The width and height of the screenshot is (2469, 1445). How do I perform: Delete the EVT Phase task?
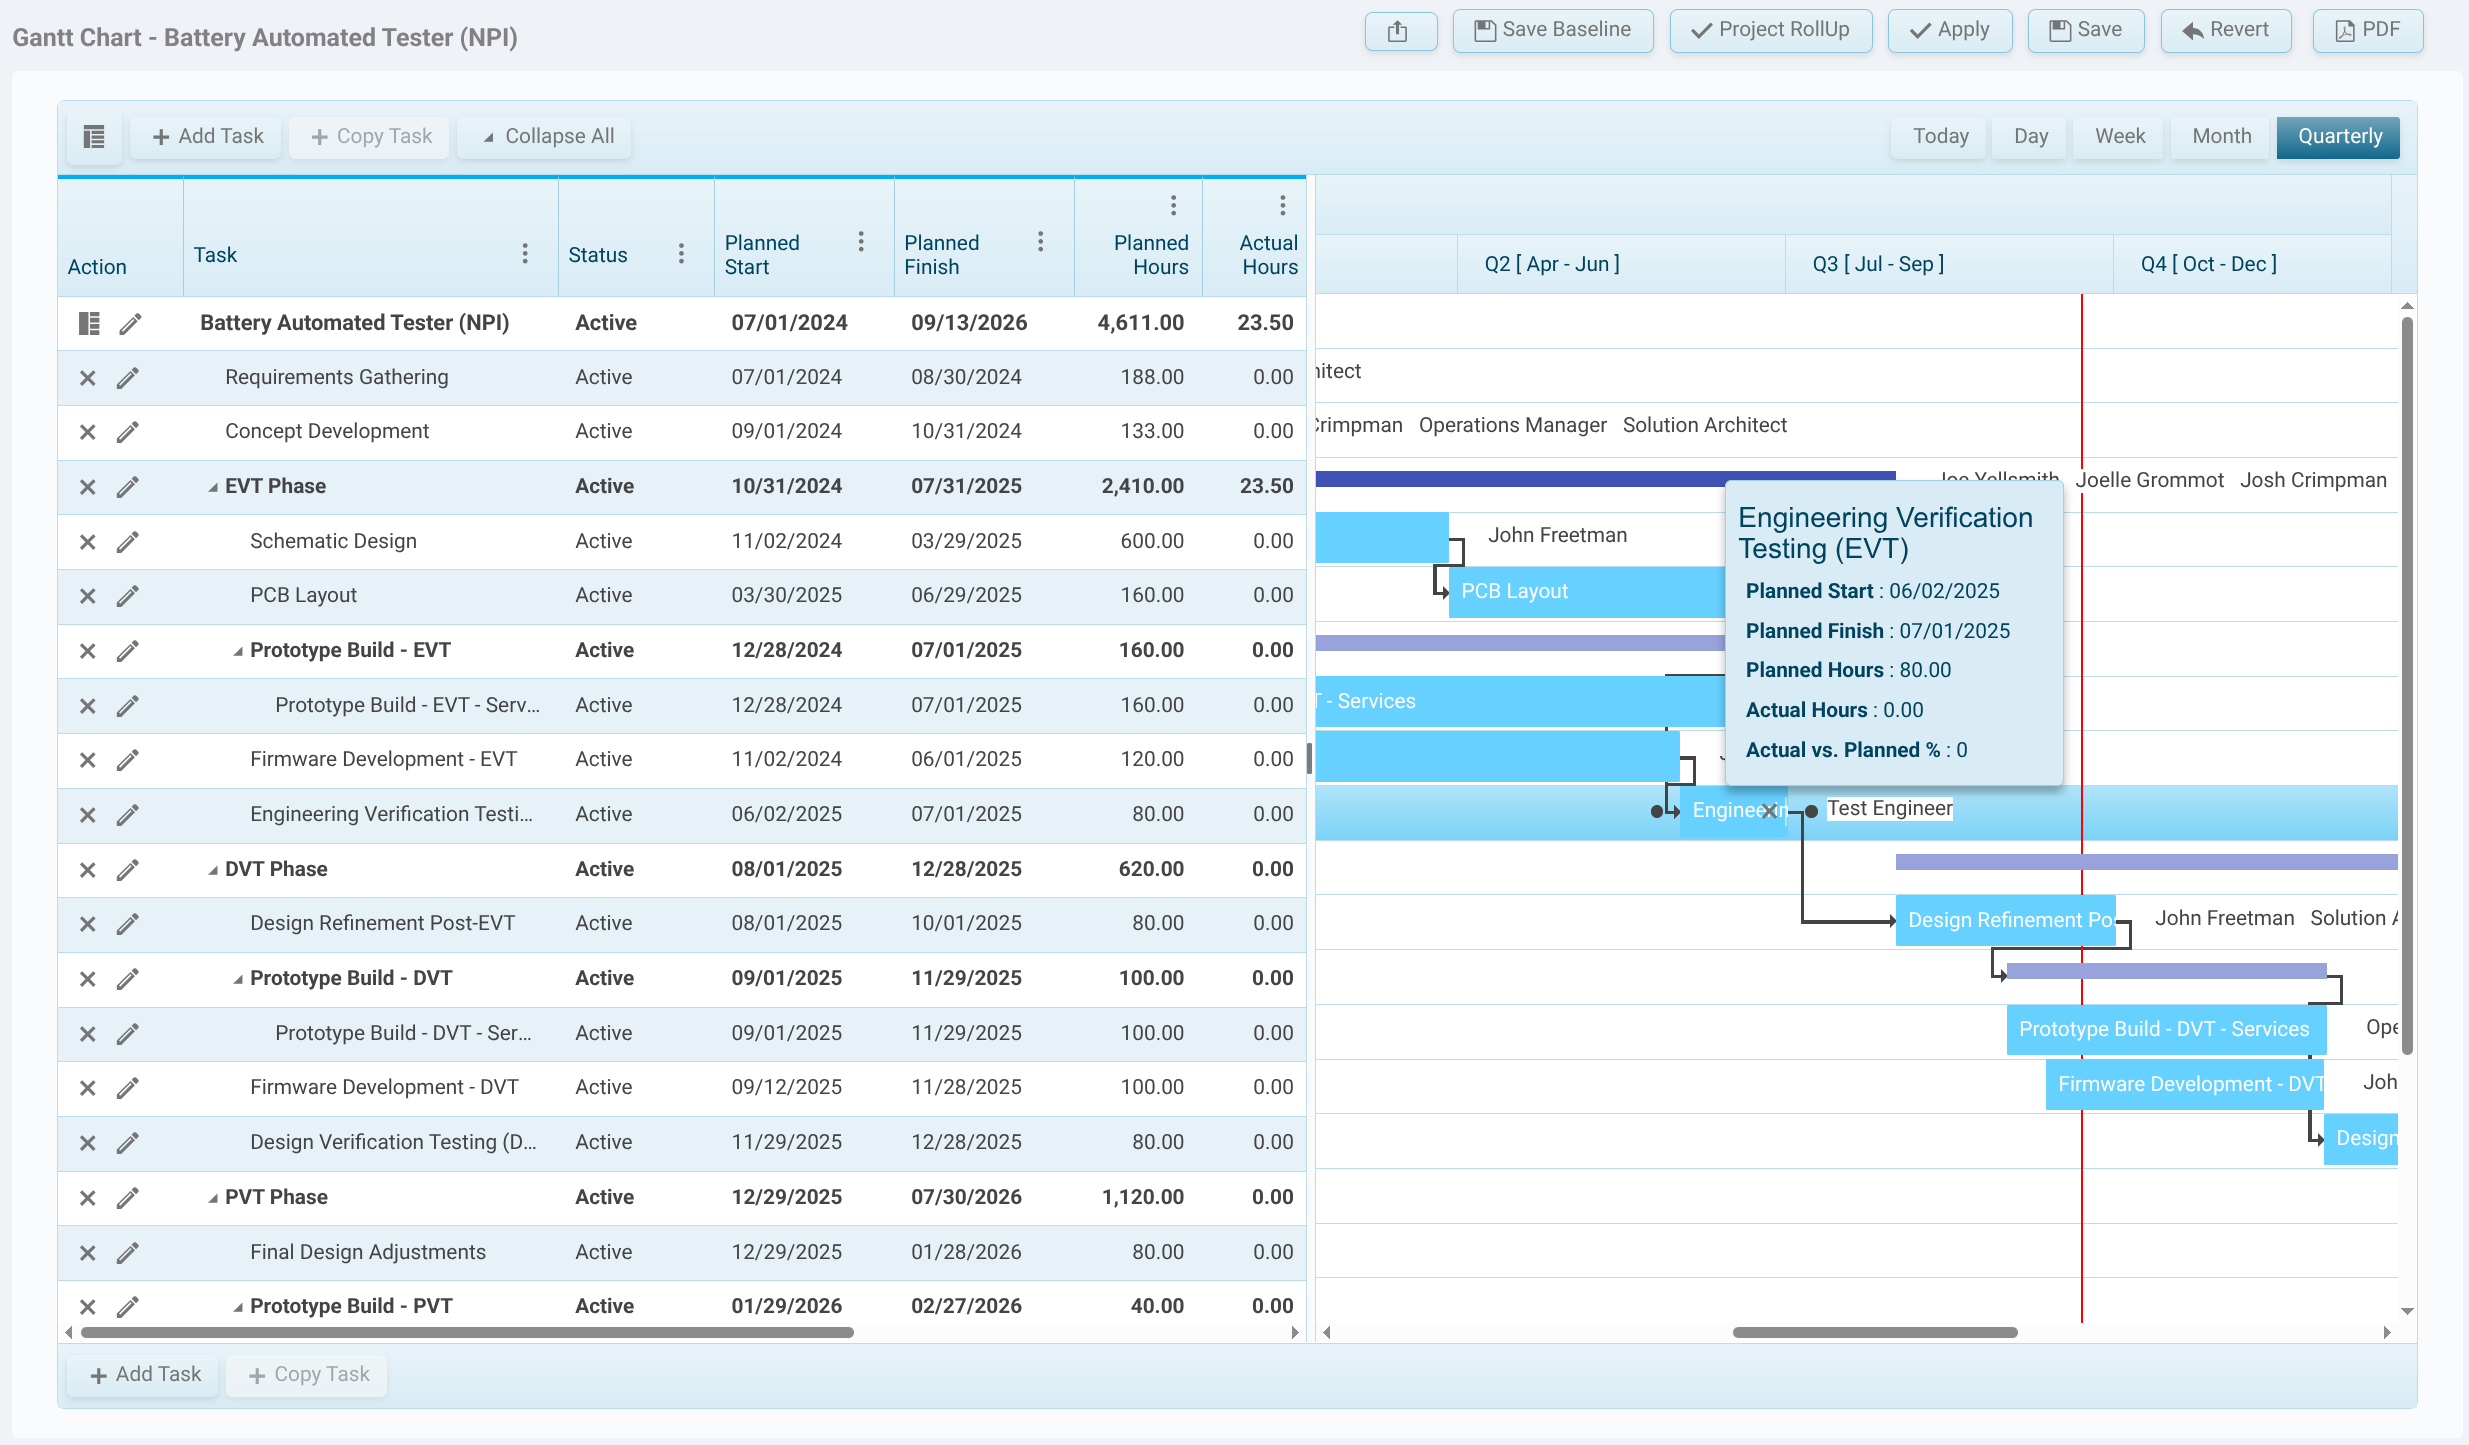tap(88, 487)
